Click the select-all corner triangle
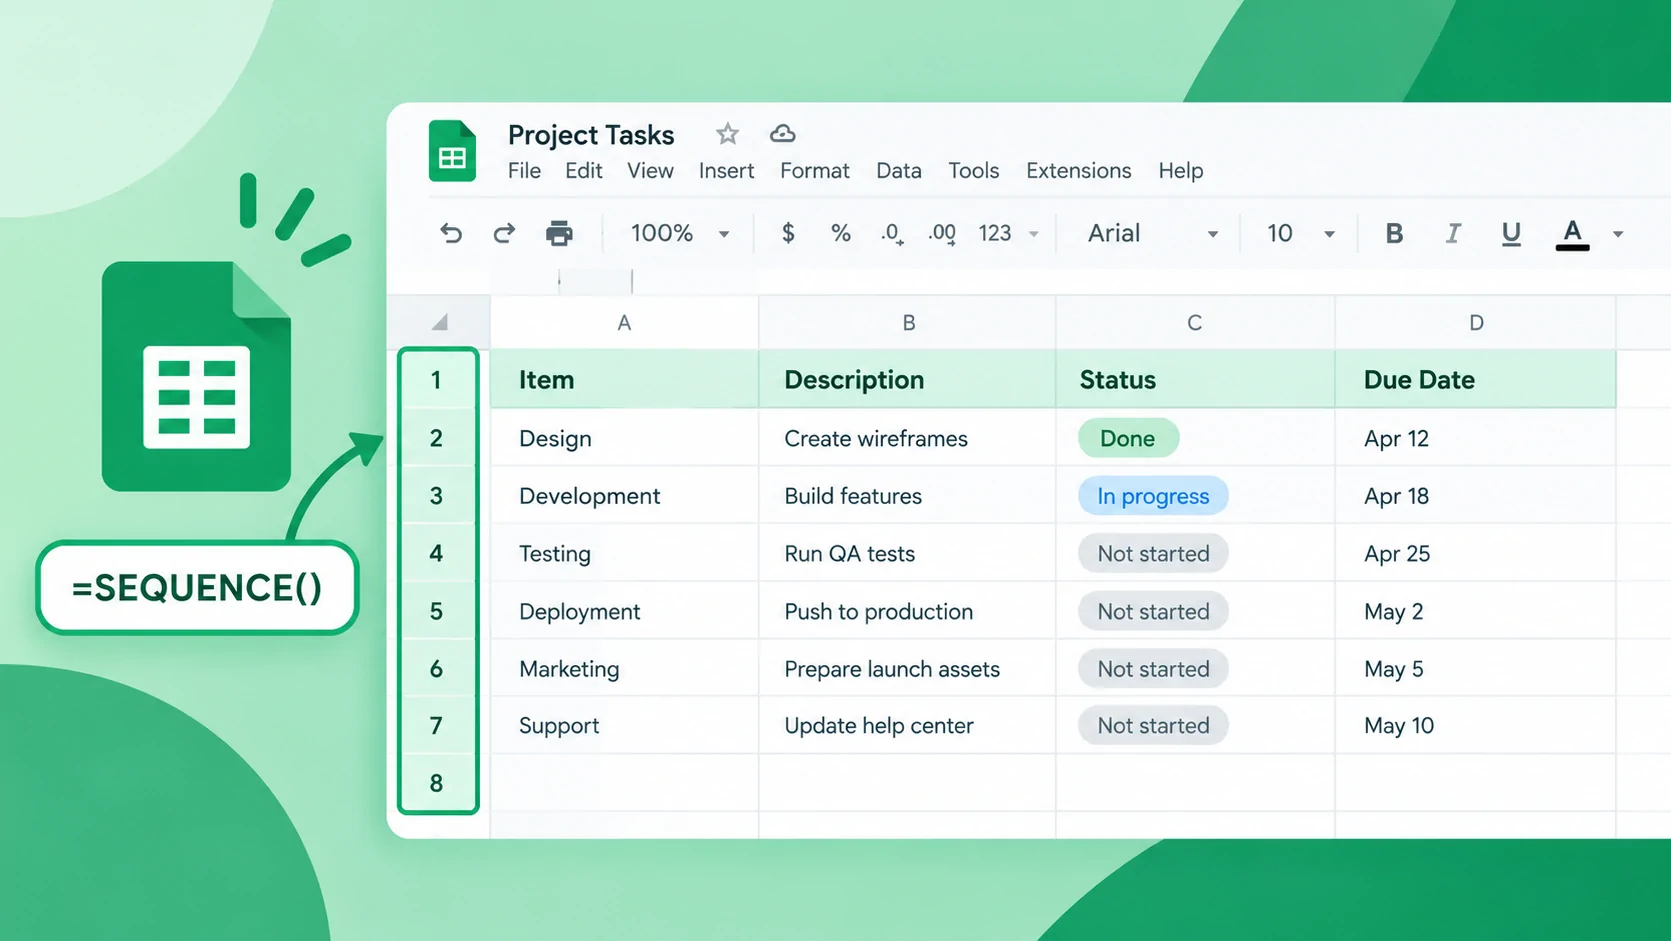Image resolution: width=1671 pixels, height=941 pixels. click(440, 322)
